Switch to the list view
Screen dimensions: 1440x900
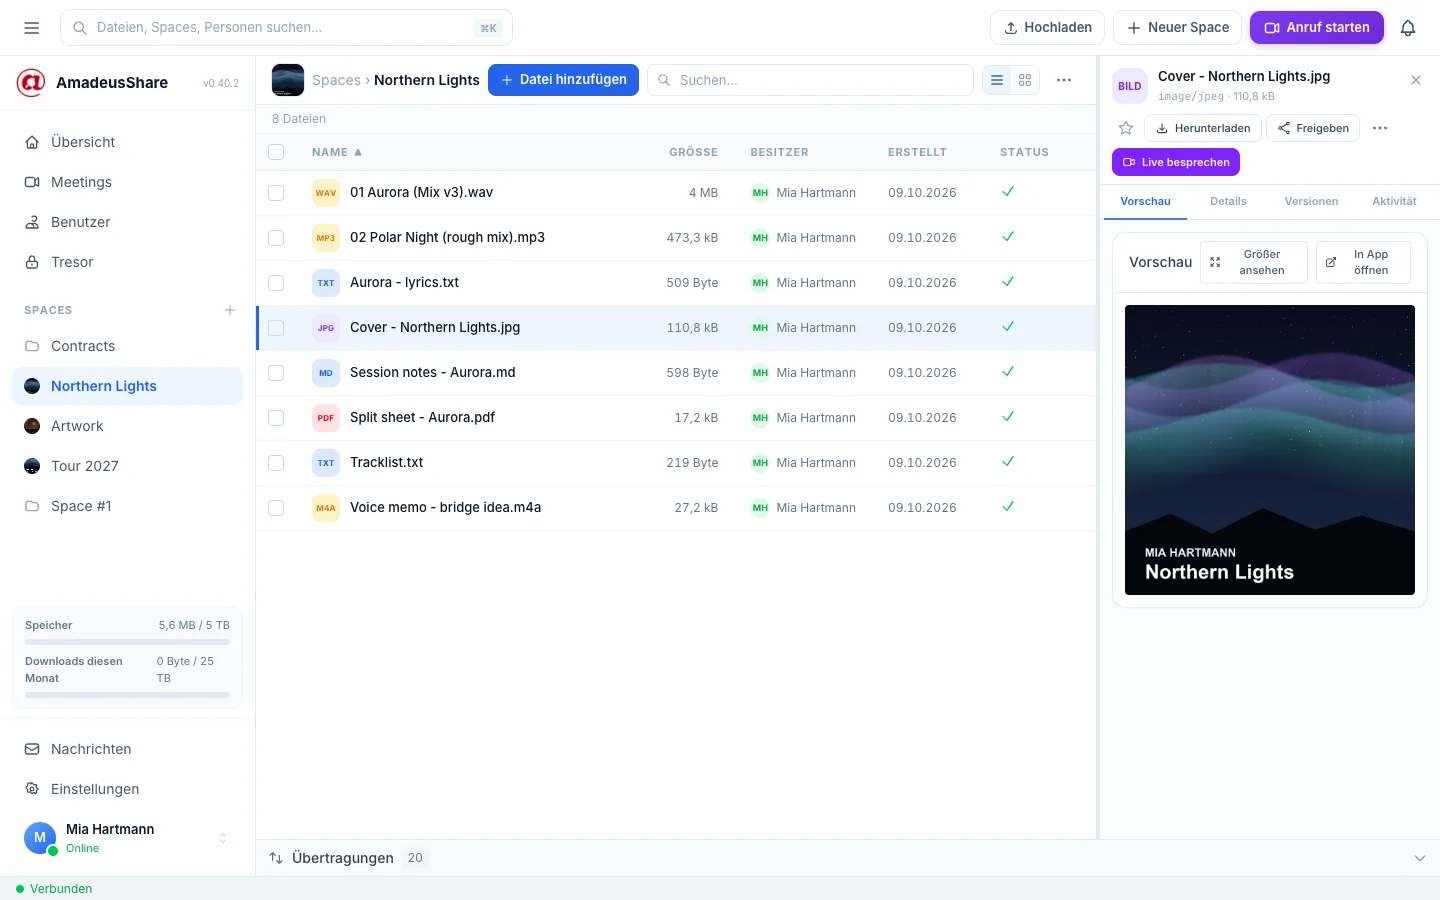pos(997,80)
